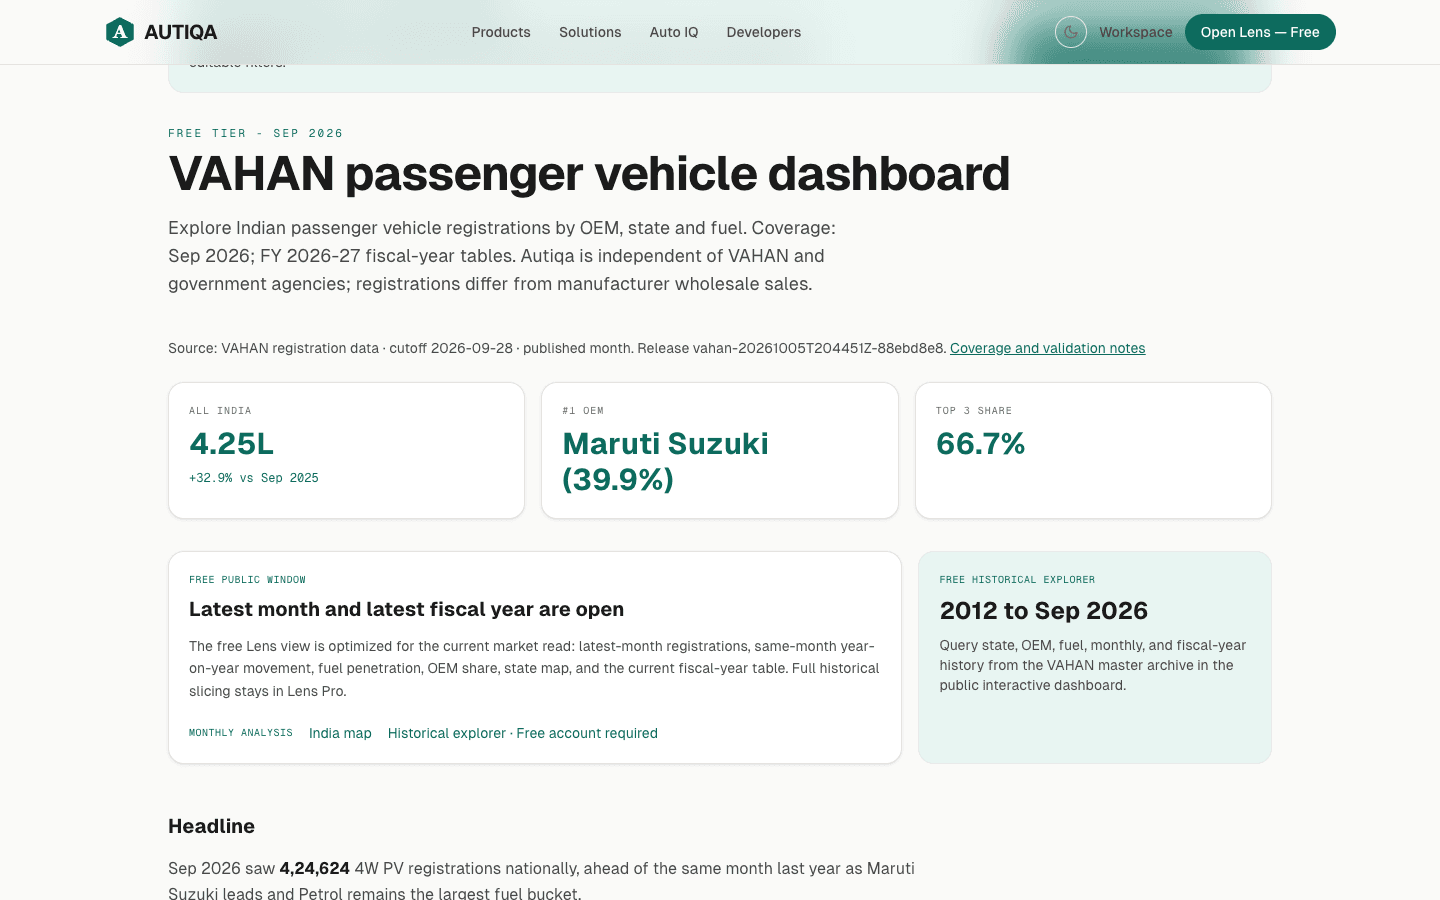Click the Headline section heading
Image resolution: width=1440 pixels, height=900 pixels.
point(212,826)
